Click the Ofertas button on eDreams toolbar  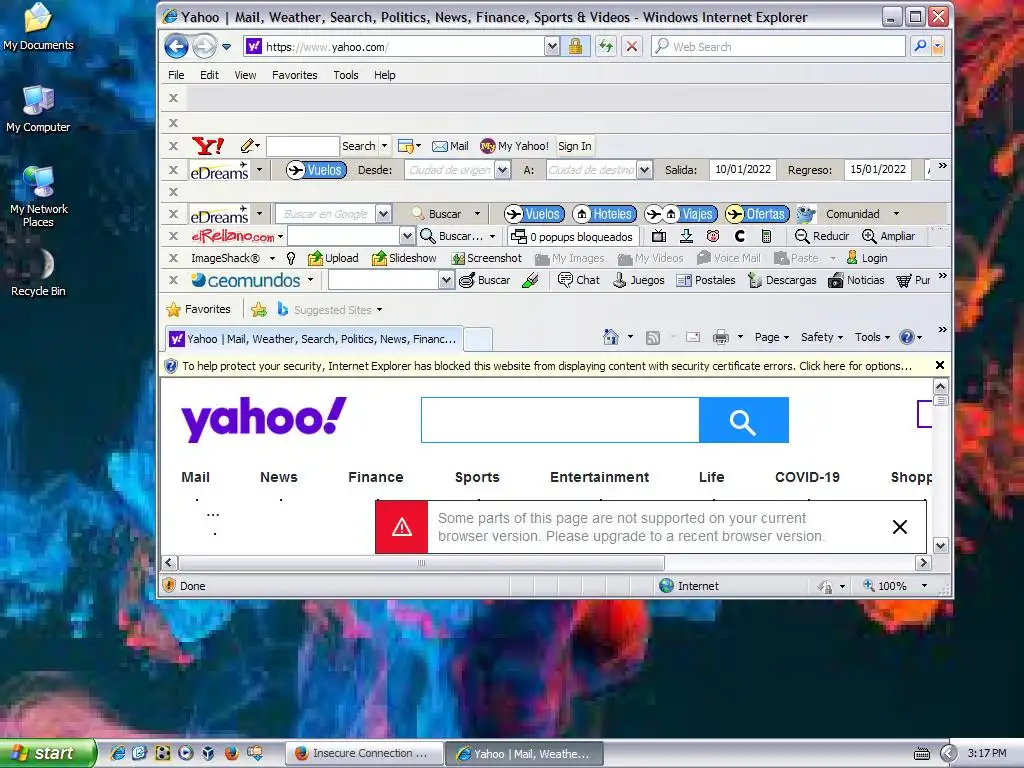(x=757, y=214)
